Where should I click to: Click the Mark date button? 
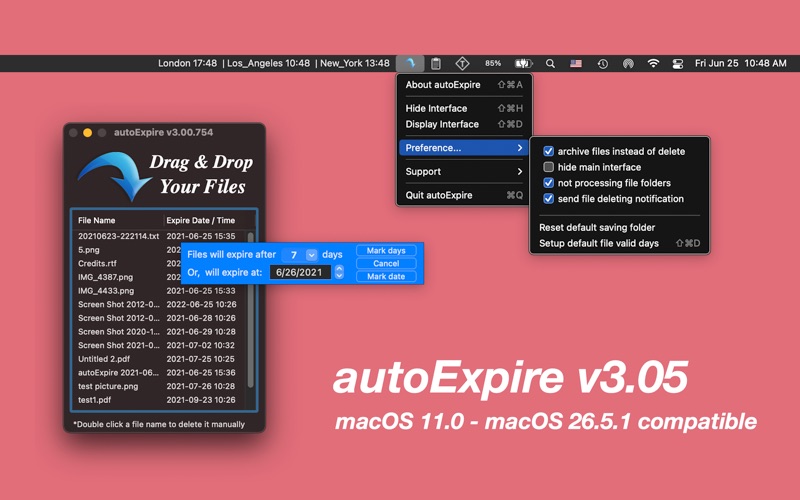[x=386, y=276]
